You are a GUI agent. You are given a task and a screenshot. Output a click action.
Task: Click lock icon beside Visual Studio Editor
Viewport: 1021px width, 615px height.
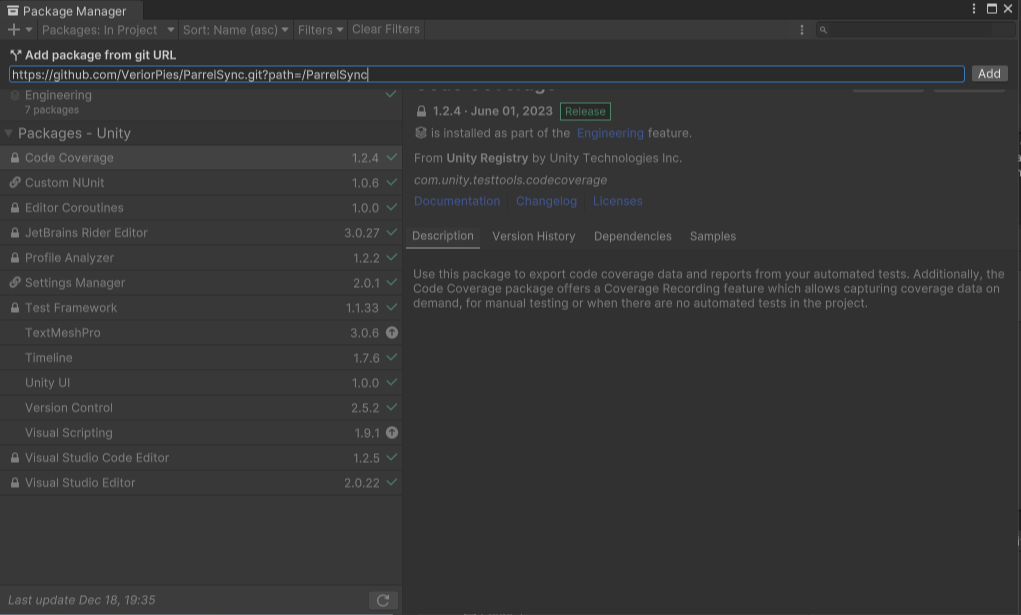[x=14, y=483]
